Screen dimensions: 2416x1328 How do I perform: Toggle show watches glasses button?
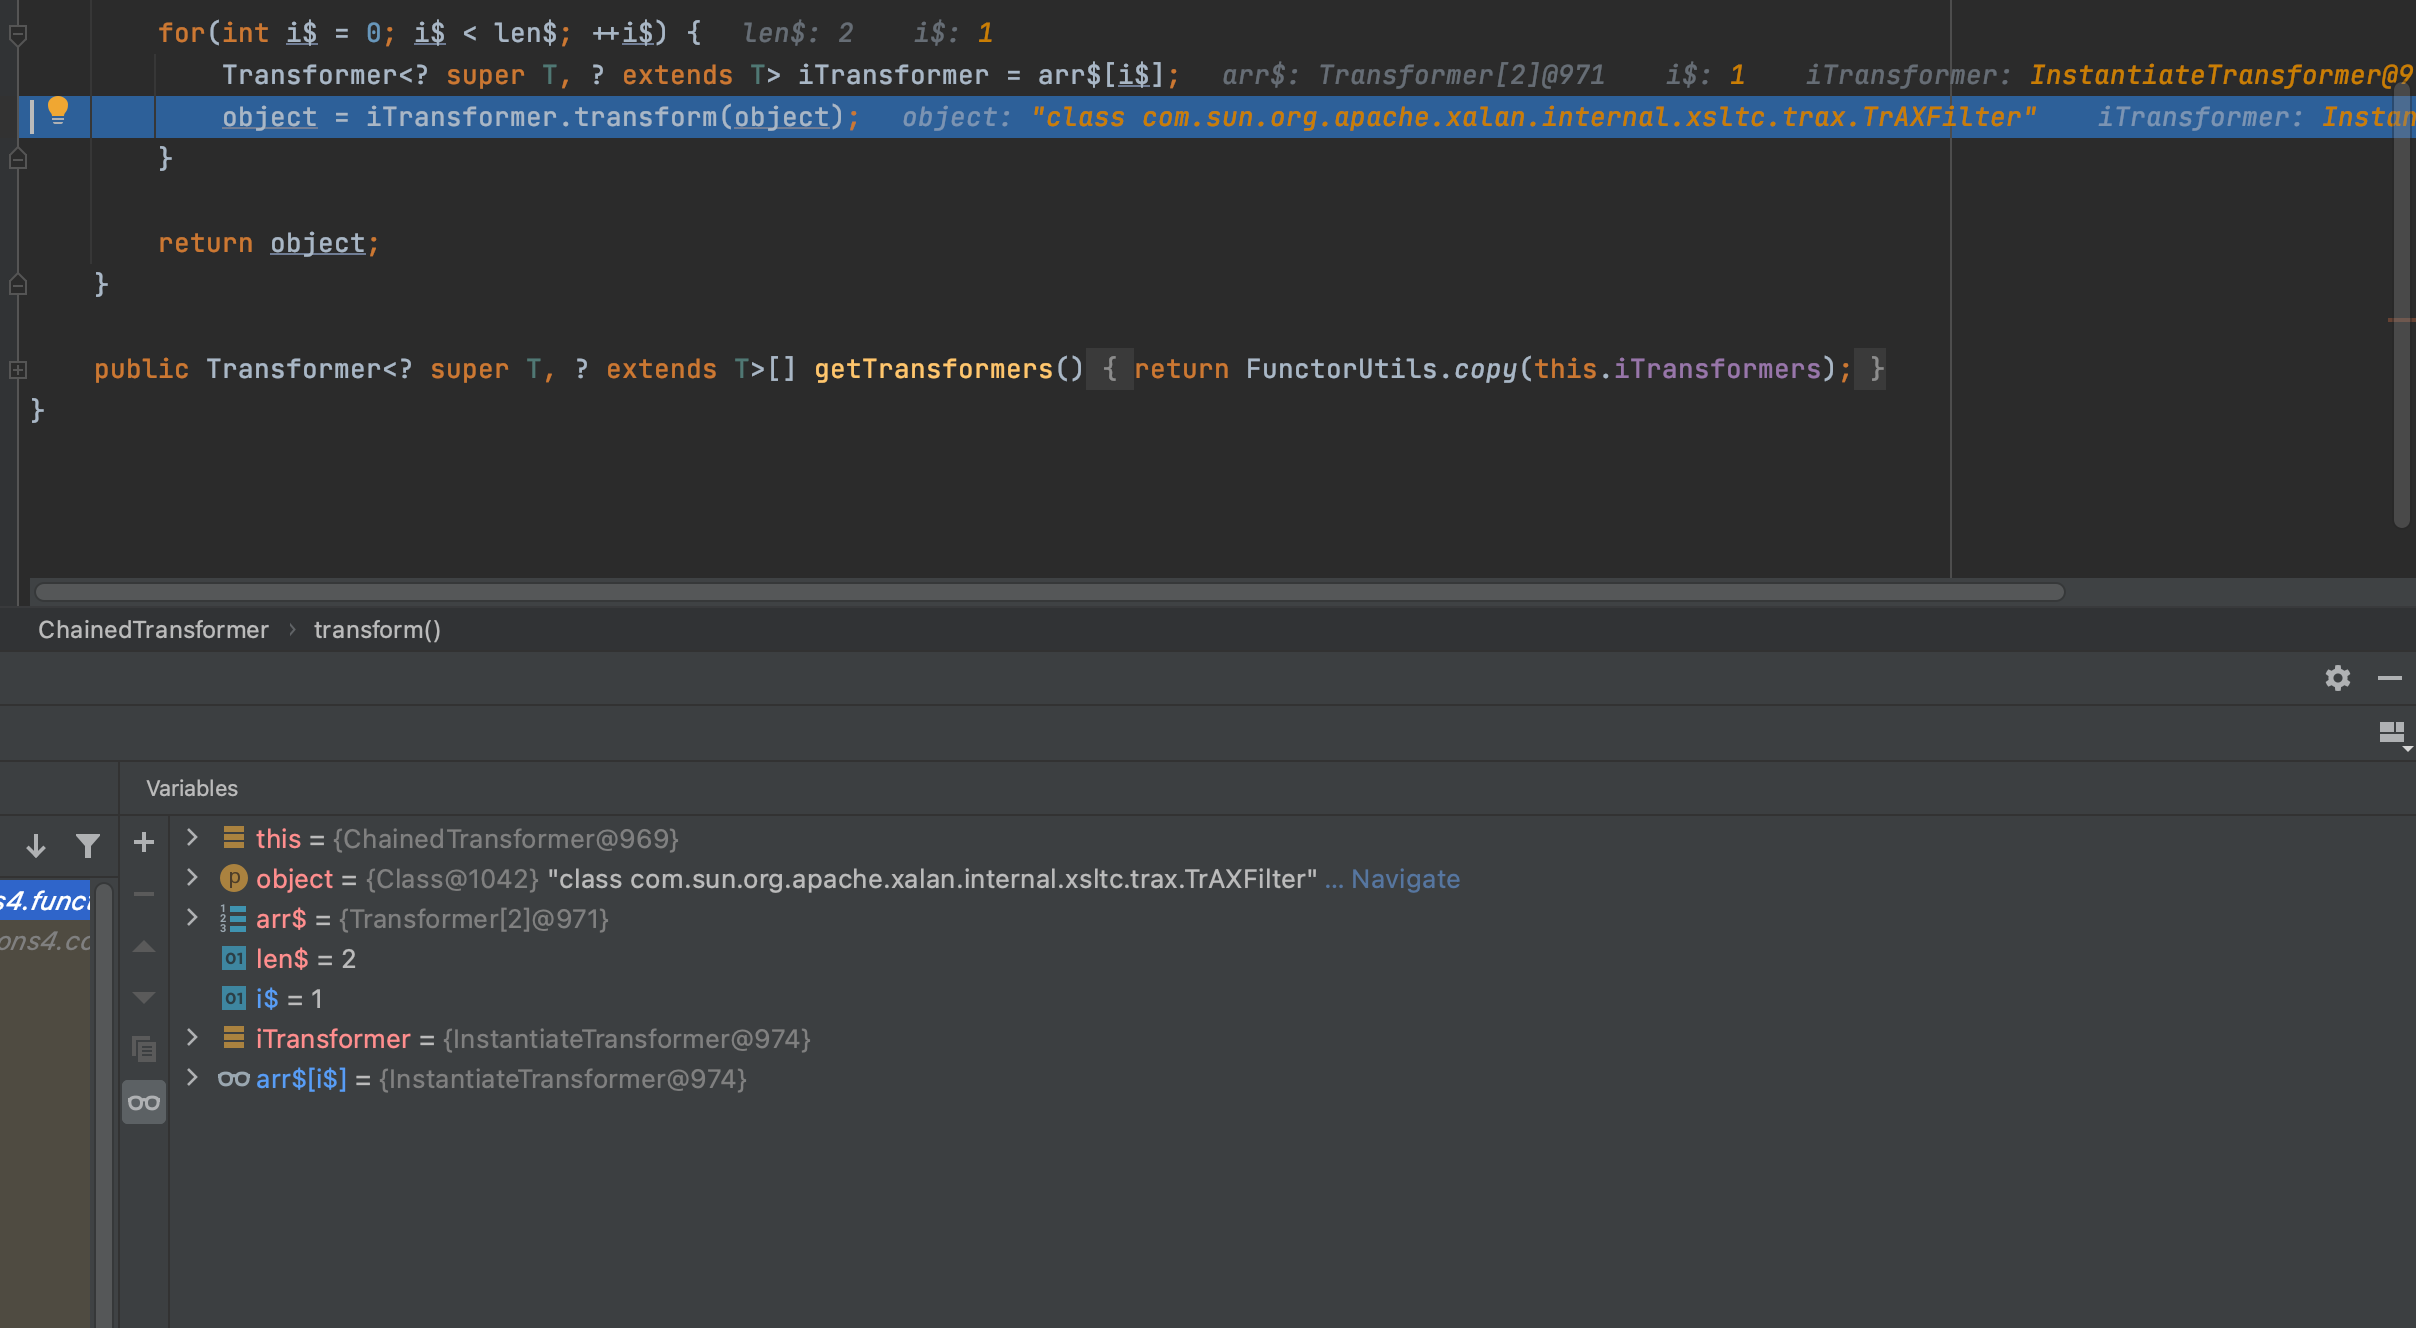pos(144,1102)
